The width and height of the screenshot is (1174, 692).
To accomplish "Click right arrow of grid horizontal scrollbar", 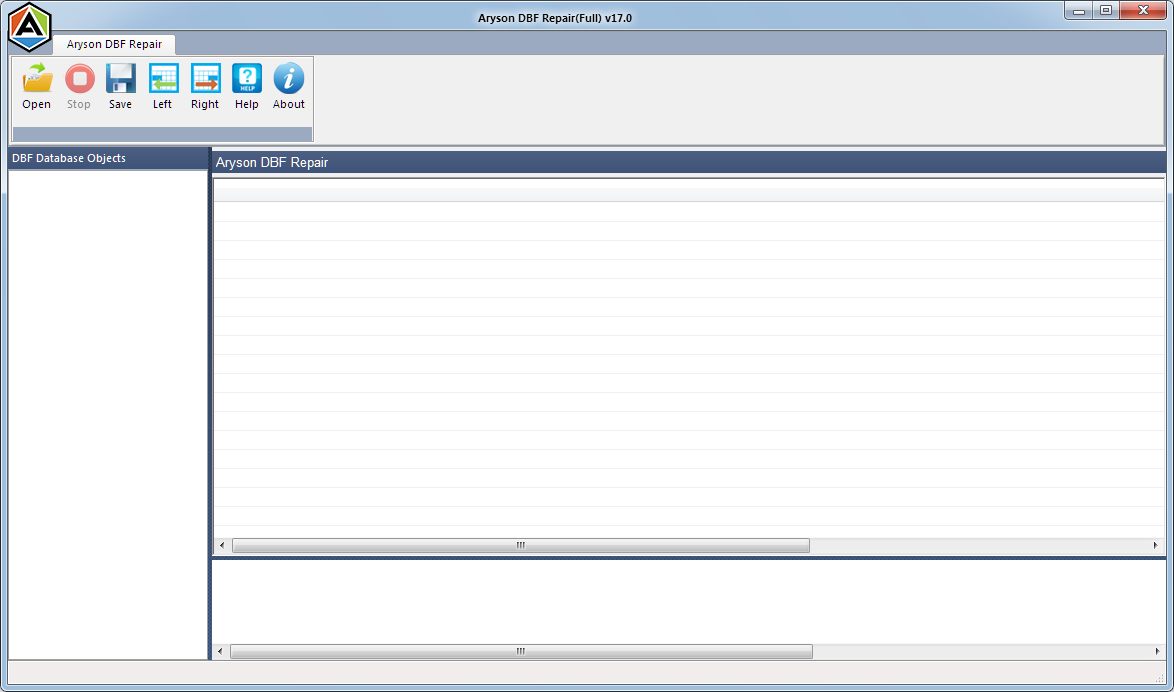I will pyautogui.click(x=1156, y=545).
